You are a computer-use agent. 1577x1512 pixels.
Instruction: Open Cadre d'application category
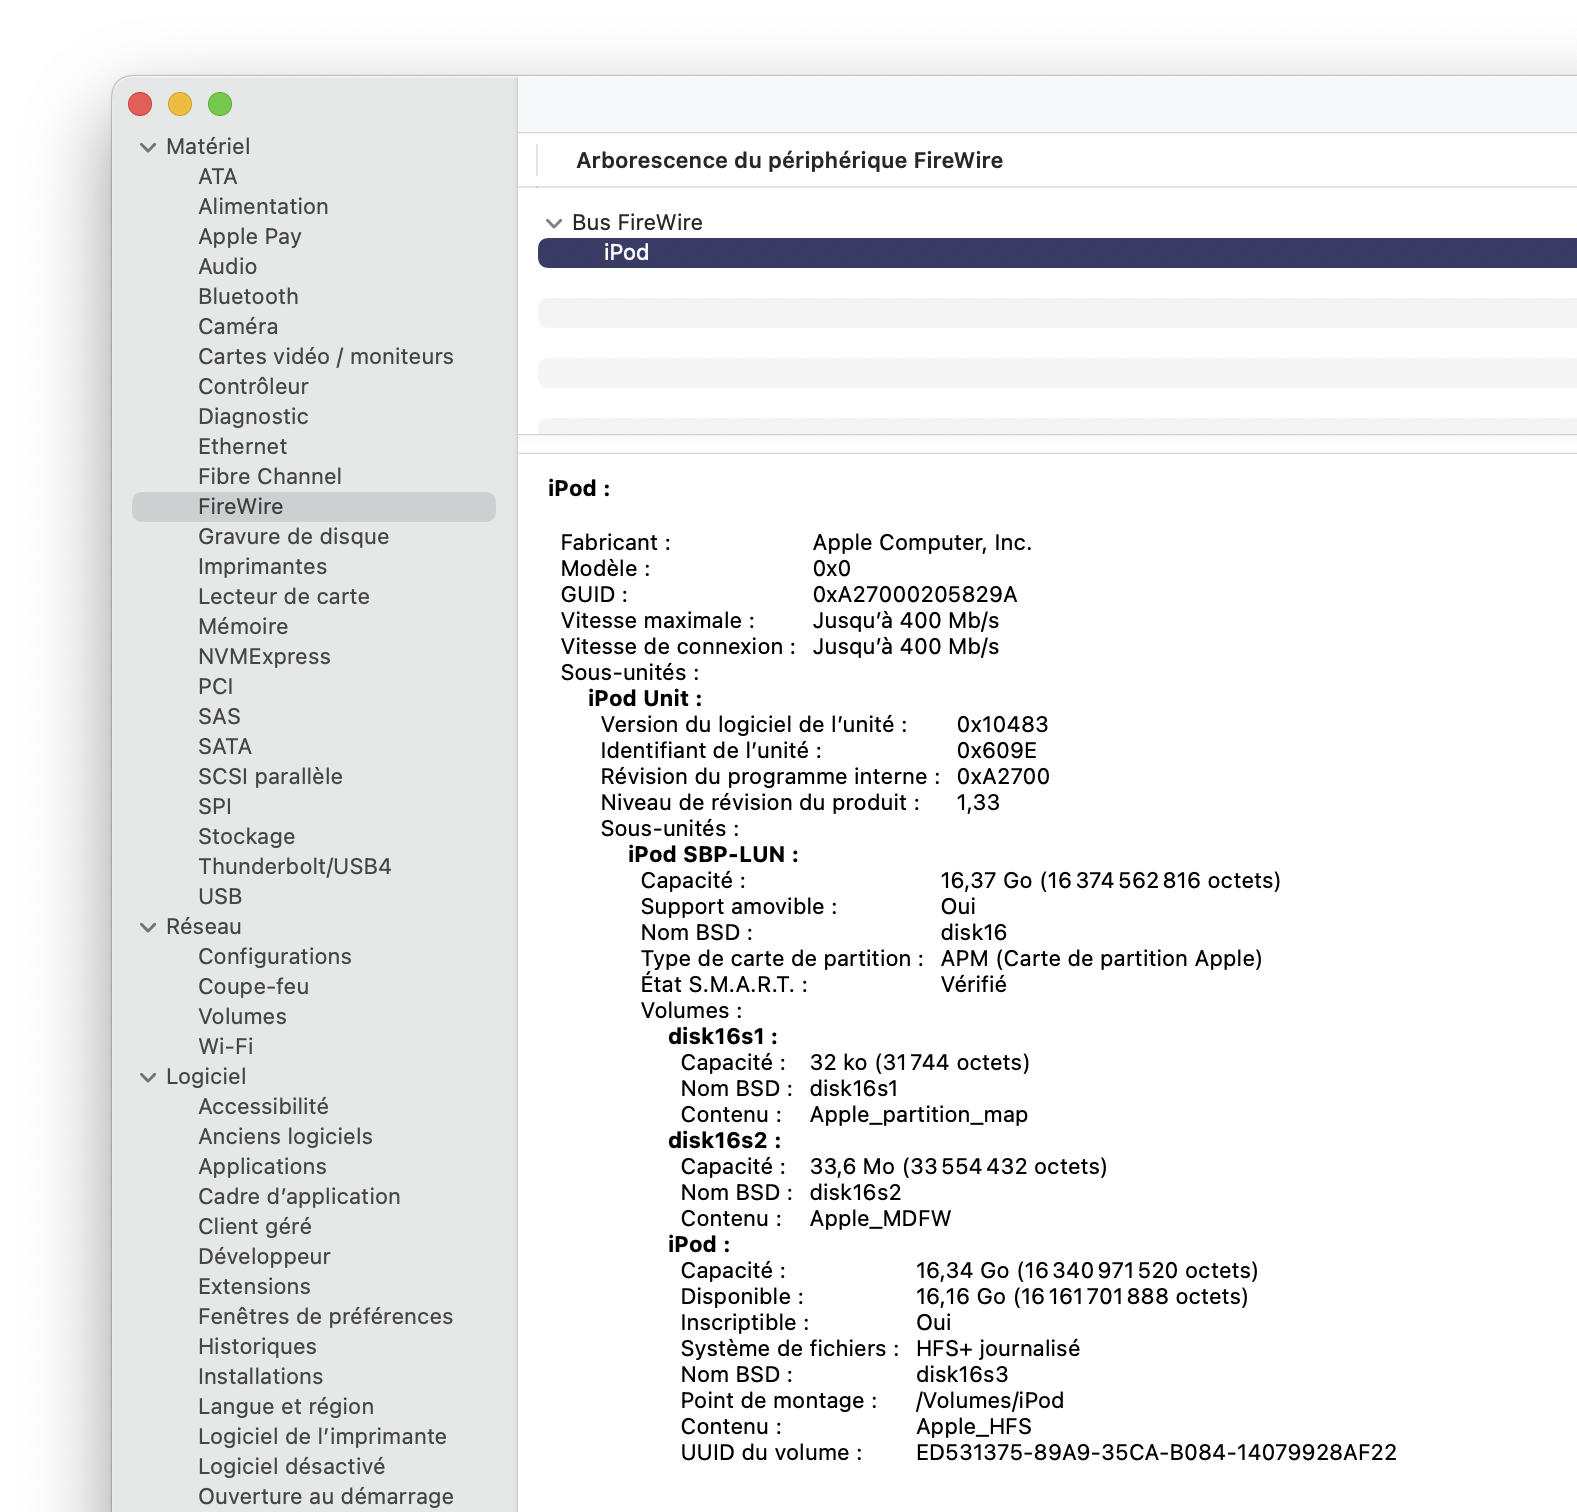[299, 1197]
